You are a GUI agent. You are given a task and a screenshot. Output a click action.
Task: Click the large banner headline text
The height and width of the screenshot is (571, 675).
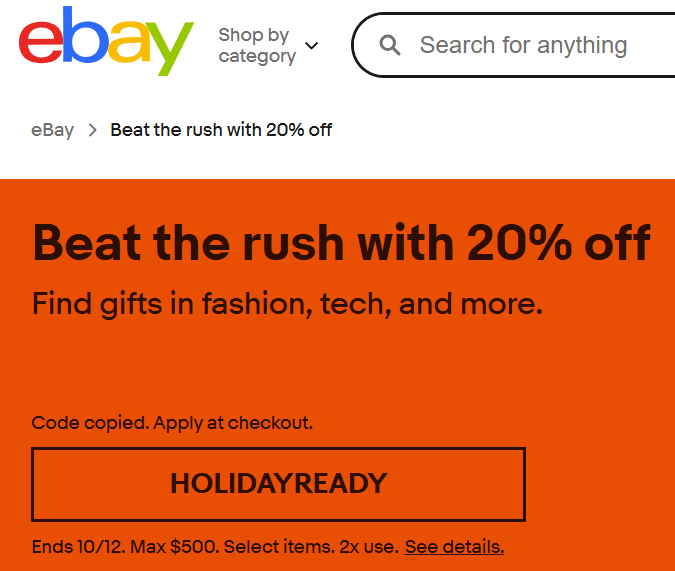click(x=341, y=242)
